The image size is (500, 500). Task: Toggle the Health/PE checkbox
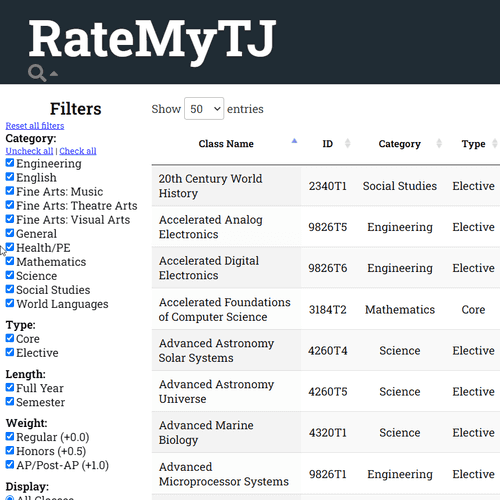10,247
